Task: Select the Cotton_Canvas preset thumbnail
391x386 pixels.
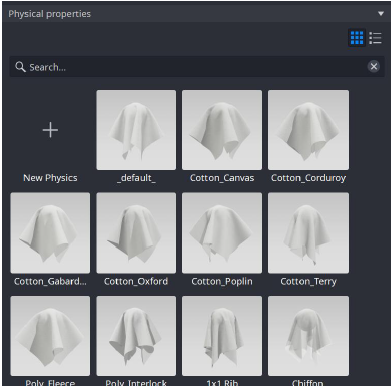Action: pyautogui.click(x=222, y=130)
